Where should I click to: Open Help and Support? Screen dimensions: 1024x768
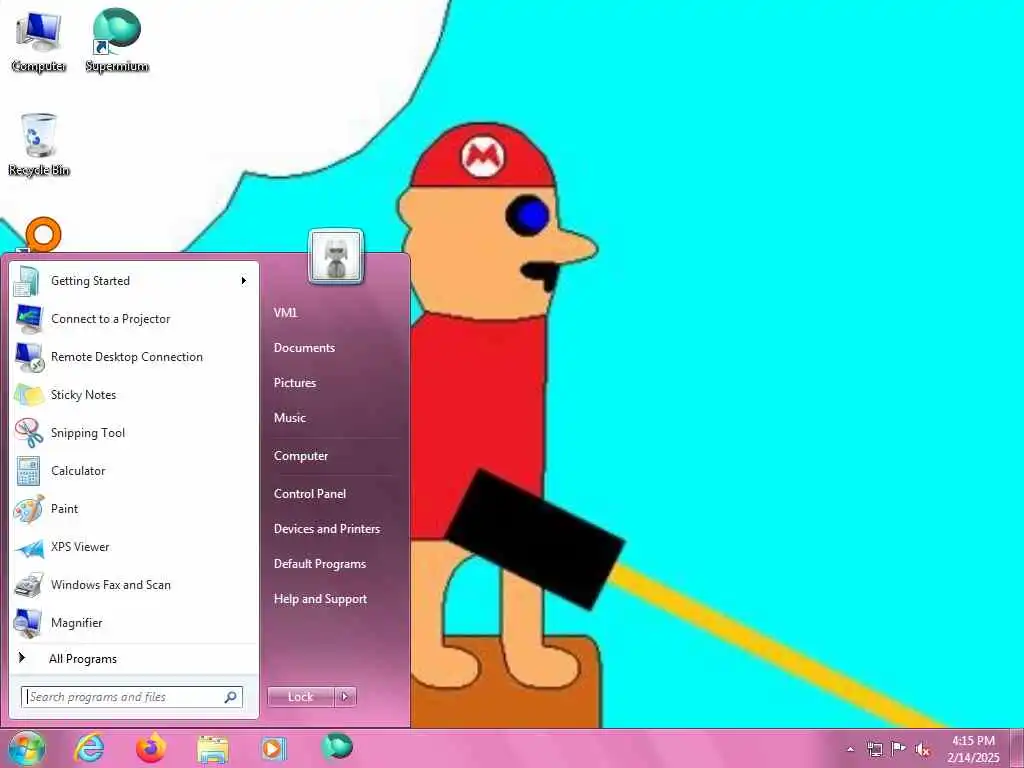(320, 599)
